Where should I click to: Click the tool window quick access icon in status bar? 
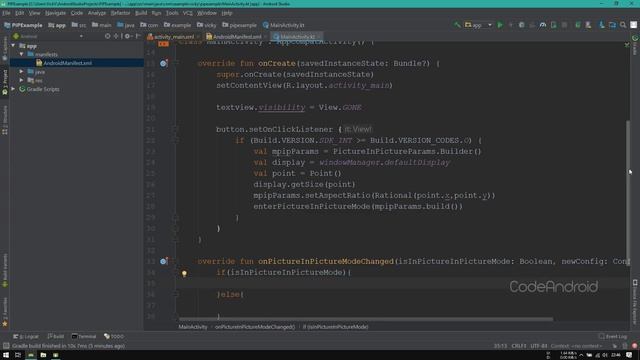pyautogui.click(x=6, y=346)
